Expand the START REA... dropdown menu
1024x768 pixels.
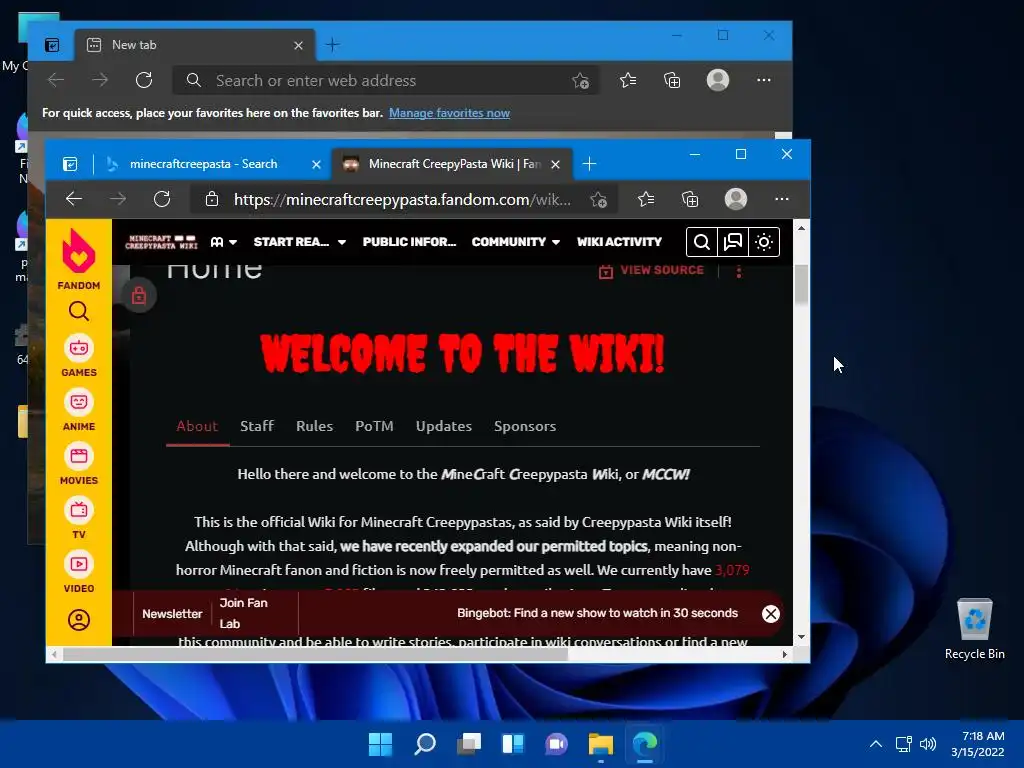point(300,242)
